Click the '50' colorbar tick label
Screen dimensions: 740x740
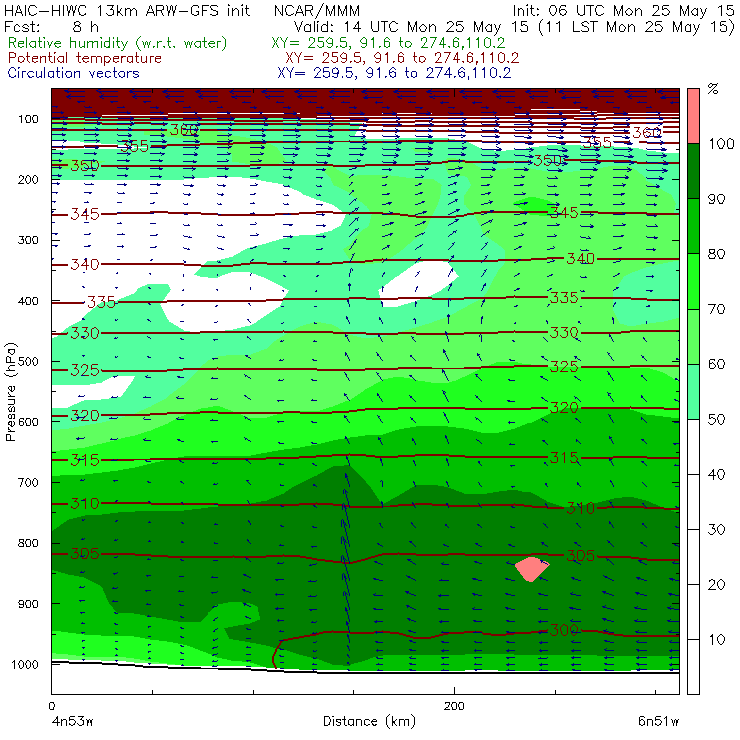coord(716,420)
